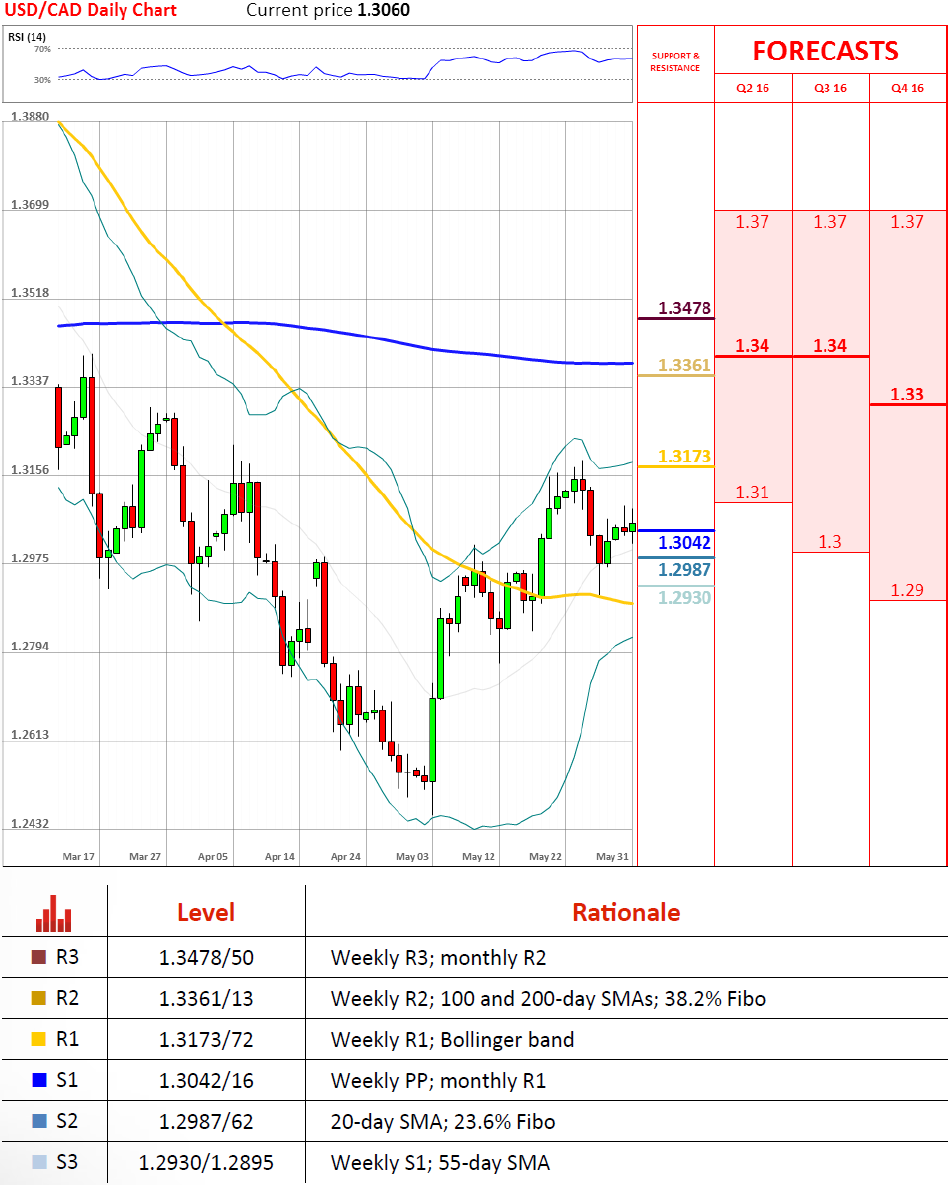Click the red bar chart icon
Viewport: 950px width, 1185px height.
point(54,913)
